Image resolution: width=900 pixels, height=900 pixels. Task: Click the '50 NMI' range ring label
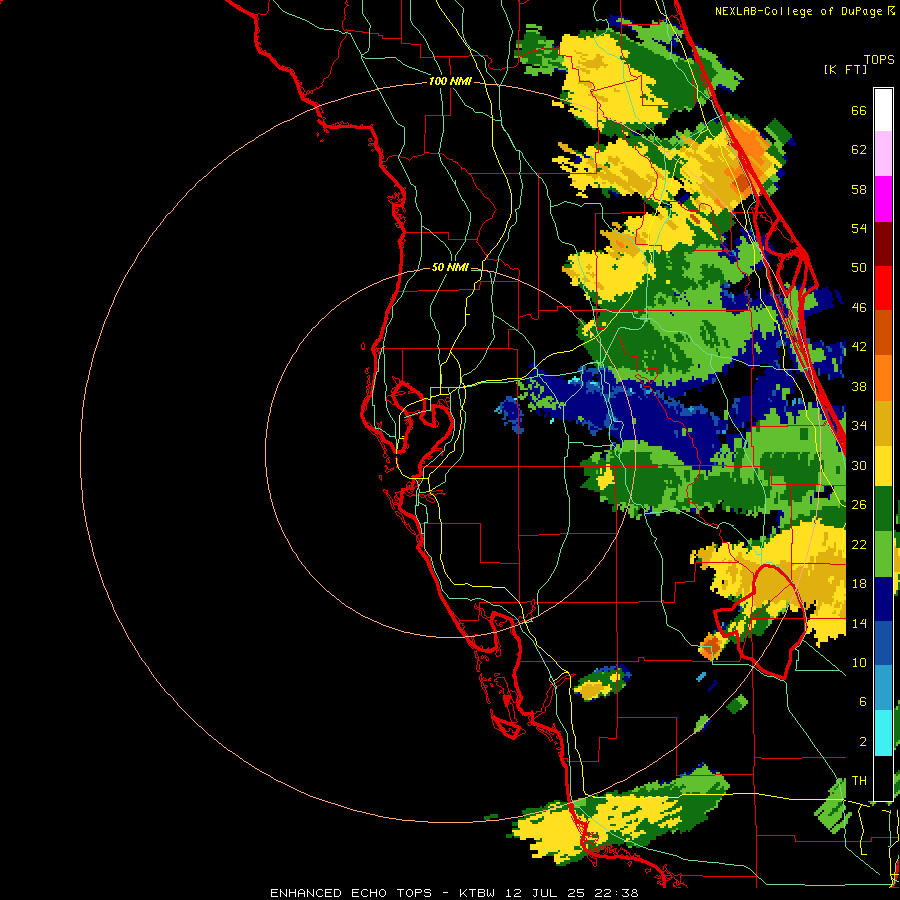[450, 267]
